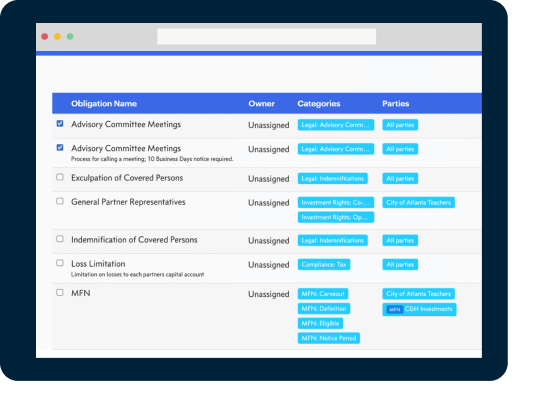Click the MFN: Eligible category tag
Image resolution: width=536 pixels, height=411 pixels.
click(x=320, y=323)
